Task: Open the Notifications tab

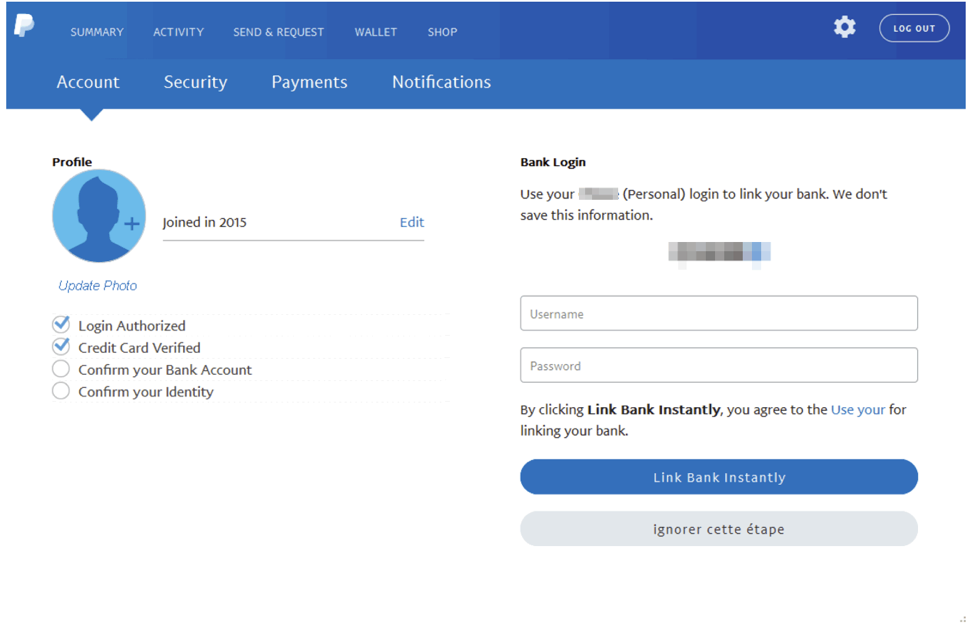Action: 441,82
